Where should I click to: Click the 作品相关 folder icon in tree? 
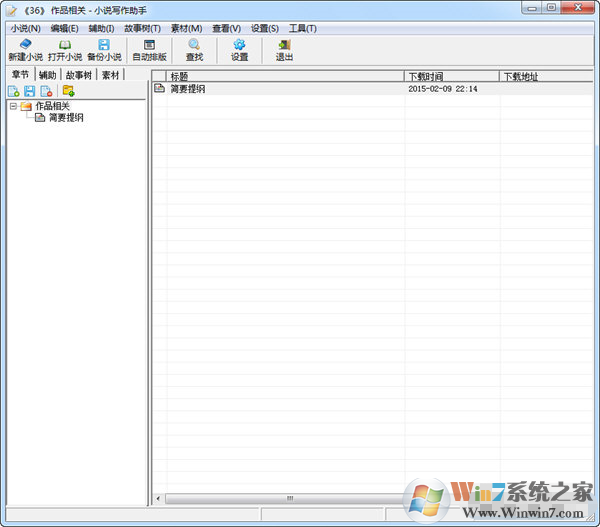(26, 106)
